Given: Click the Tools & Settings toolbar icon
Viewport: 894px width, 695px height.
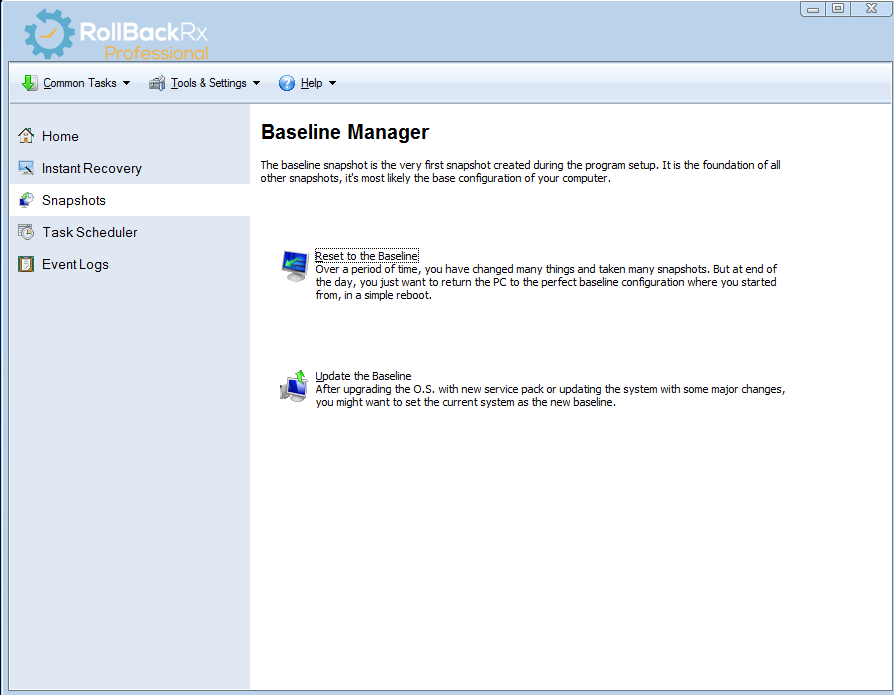Looking at the screenshot, I should [x=157, y=83].
